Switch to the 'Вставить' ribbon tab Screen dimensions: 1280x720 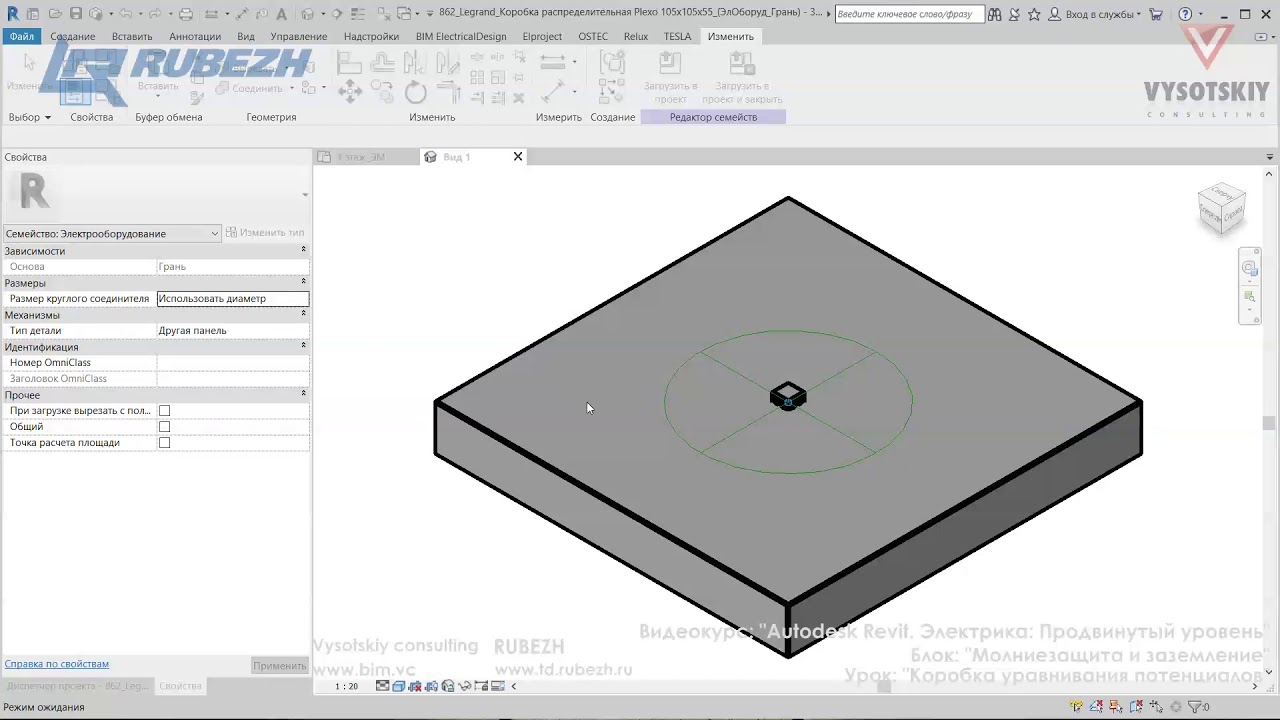[132, 36]
